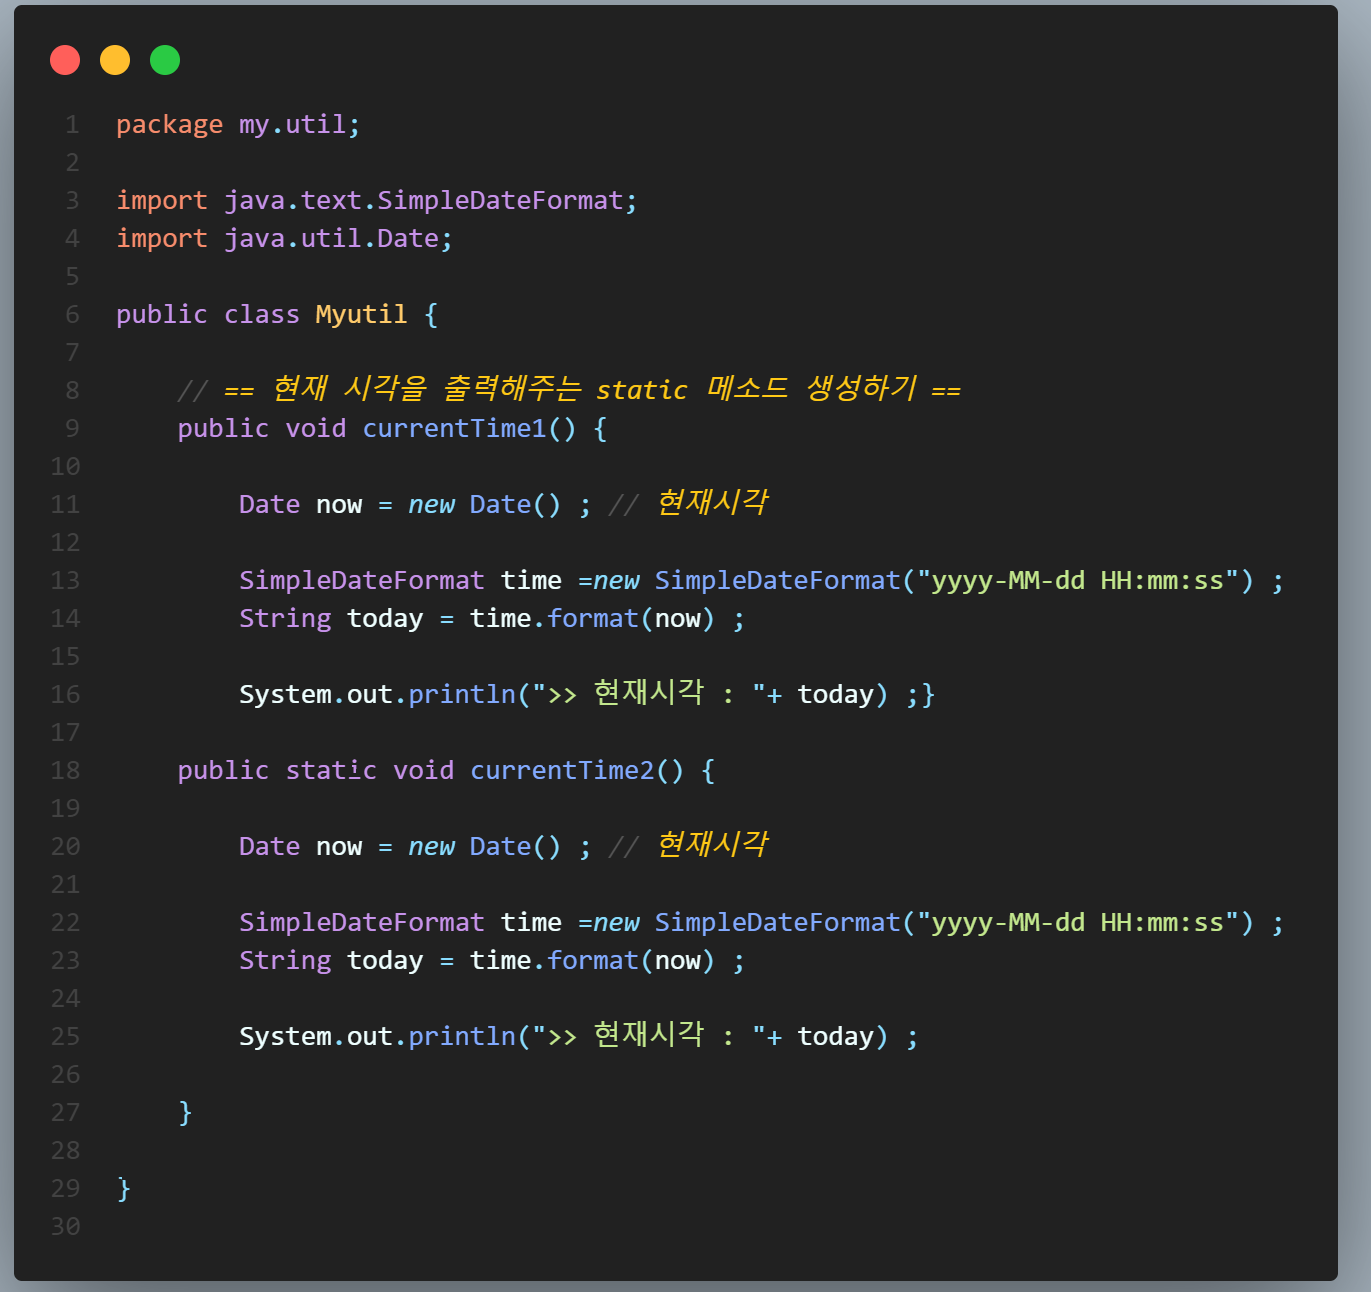The height and width of the screenshot is (1292, 1371).
Task: Click the "SimpleDateFormat time" declaration on line 13
Action: 400,581
